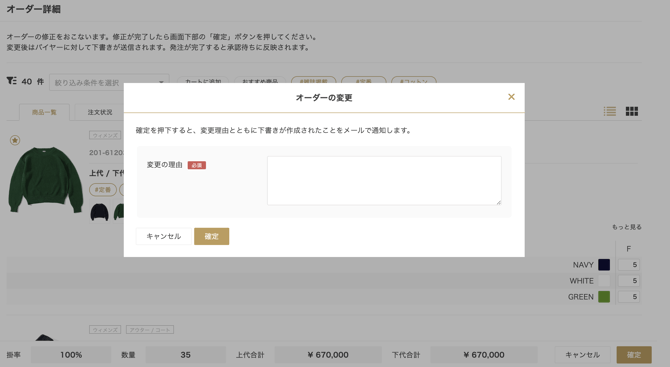Click the WHITE color swatch

(604, 281)
